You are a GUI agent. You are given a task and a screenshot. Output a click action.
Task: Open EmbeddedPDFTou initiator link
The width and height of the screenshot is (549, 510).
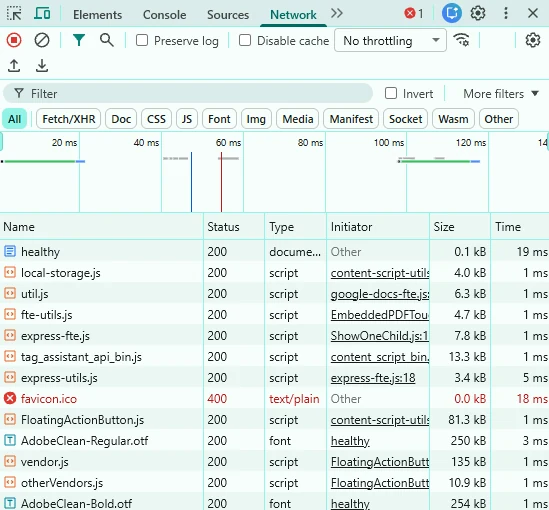click(380, 315)
